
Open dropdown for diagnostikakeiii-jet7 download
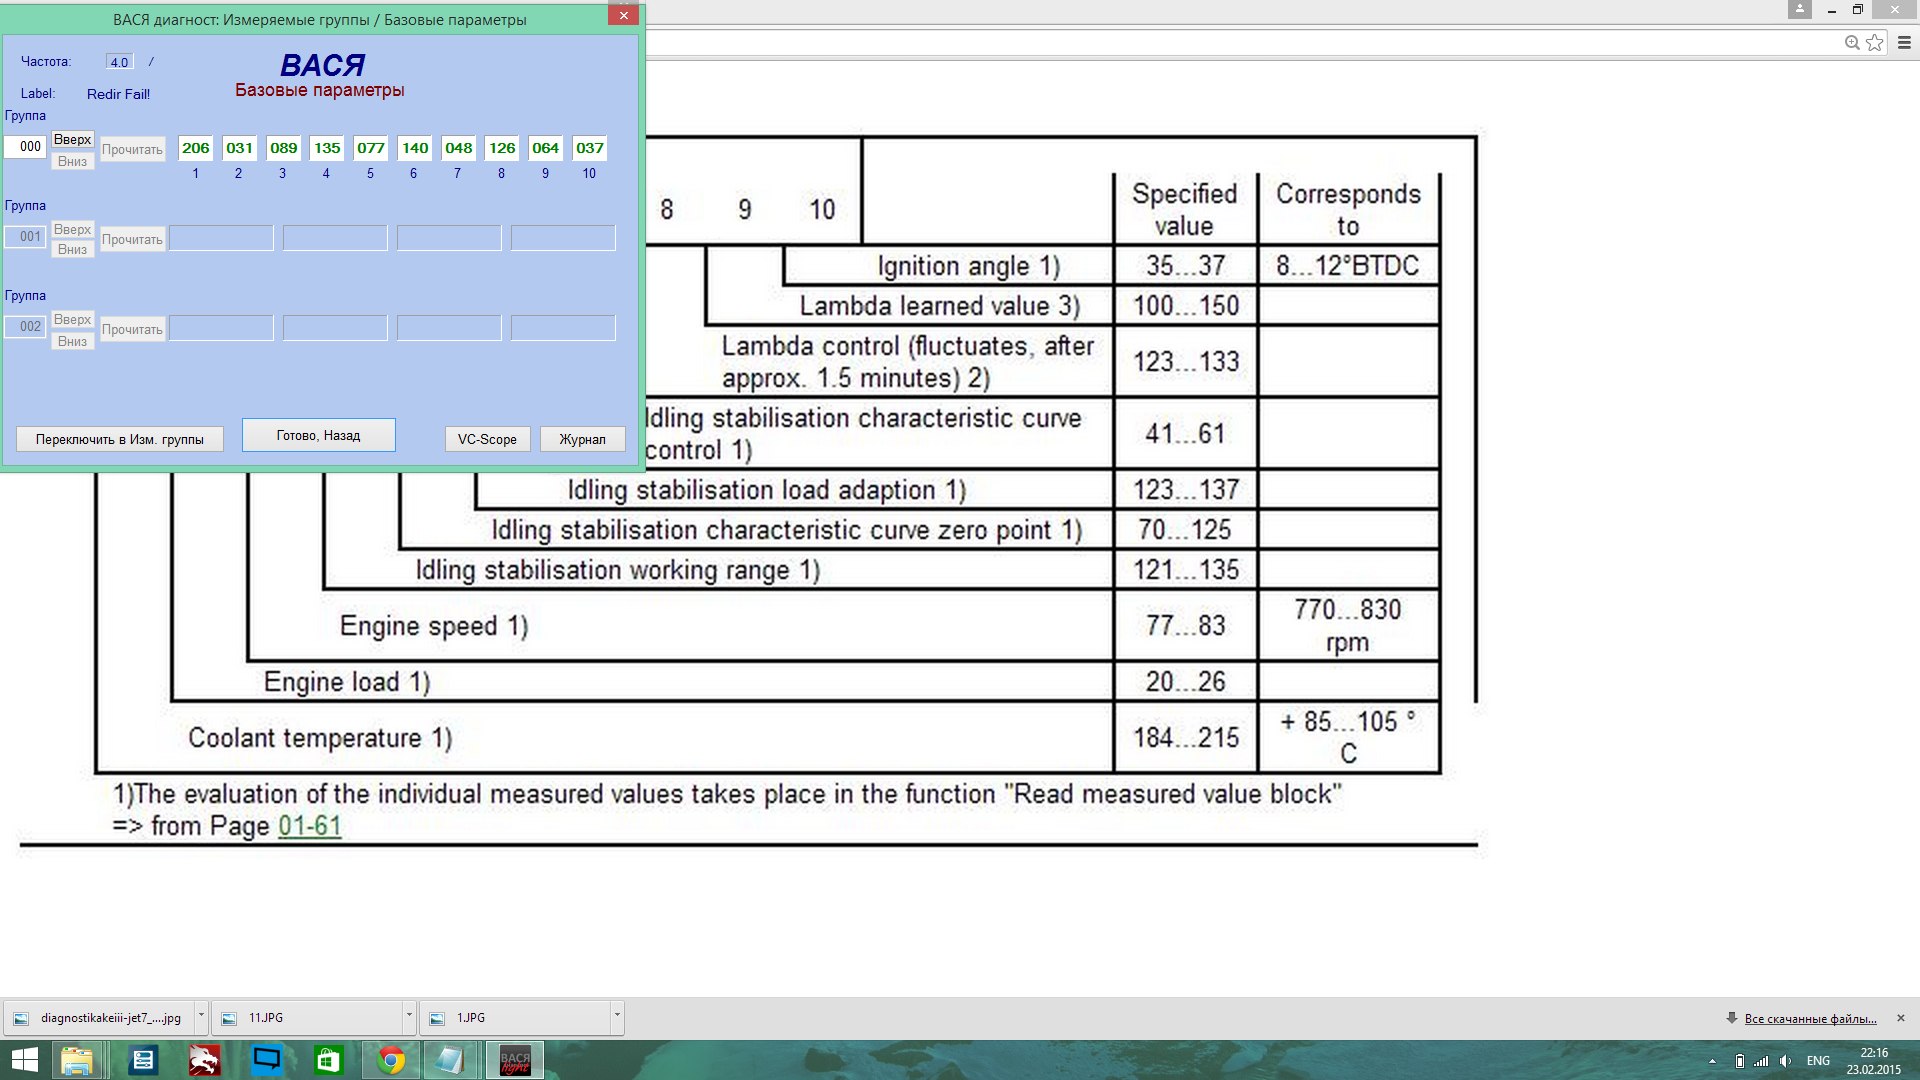[x=201, y=1015]
